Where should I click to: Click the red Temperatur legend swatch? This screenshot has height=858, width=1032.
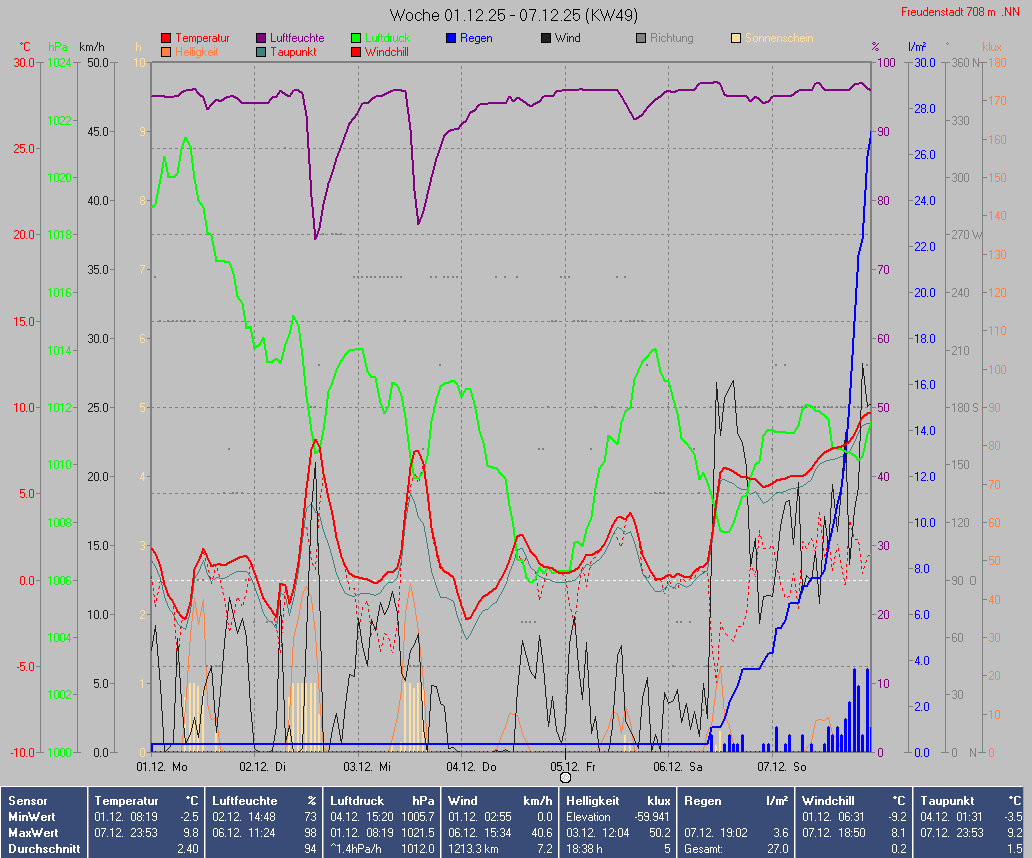point(166,38)
